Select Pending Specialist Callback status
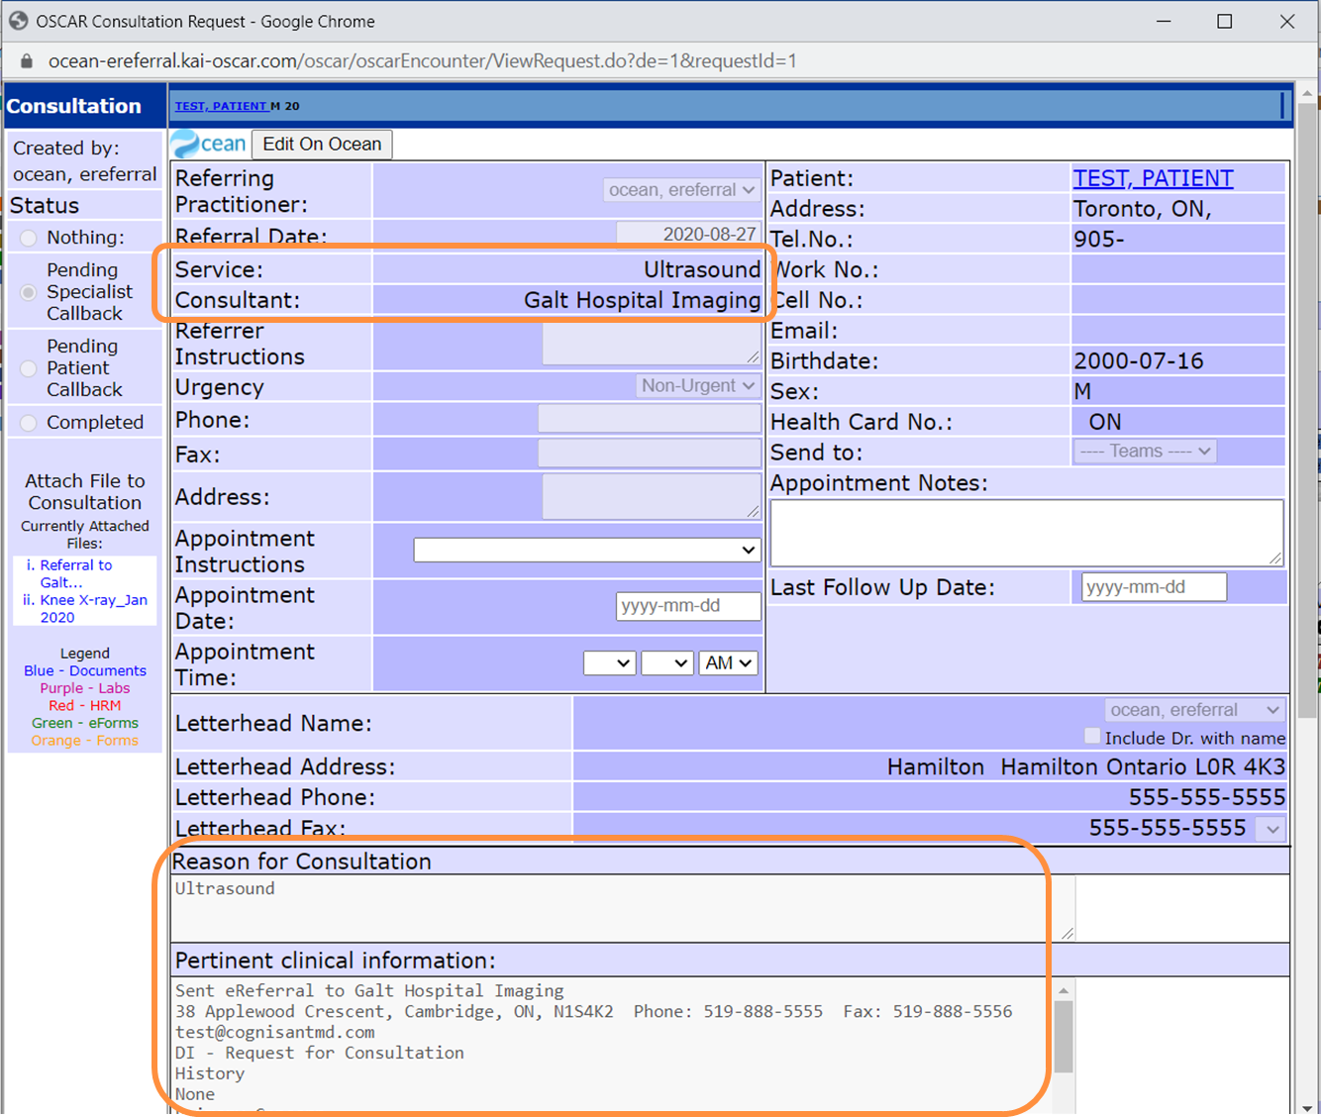 [x=29, y=292]
